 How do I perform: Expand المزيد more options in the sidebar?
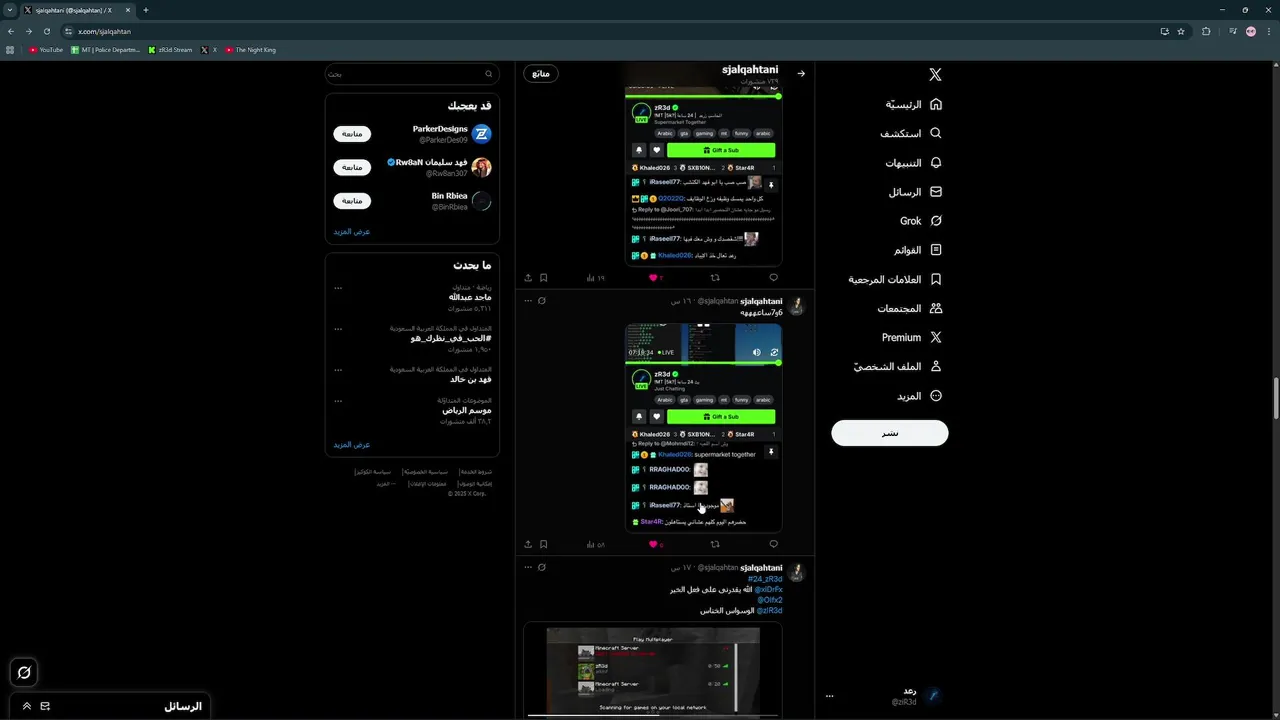pyautogui.click(x=919, y=396)
